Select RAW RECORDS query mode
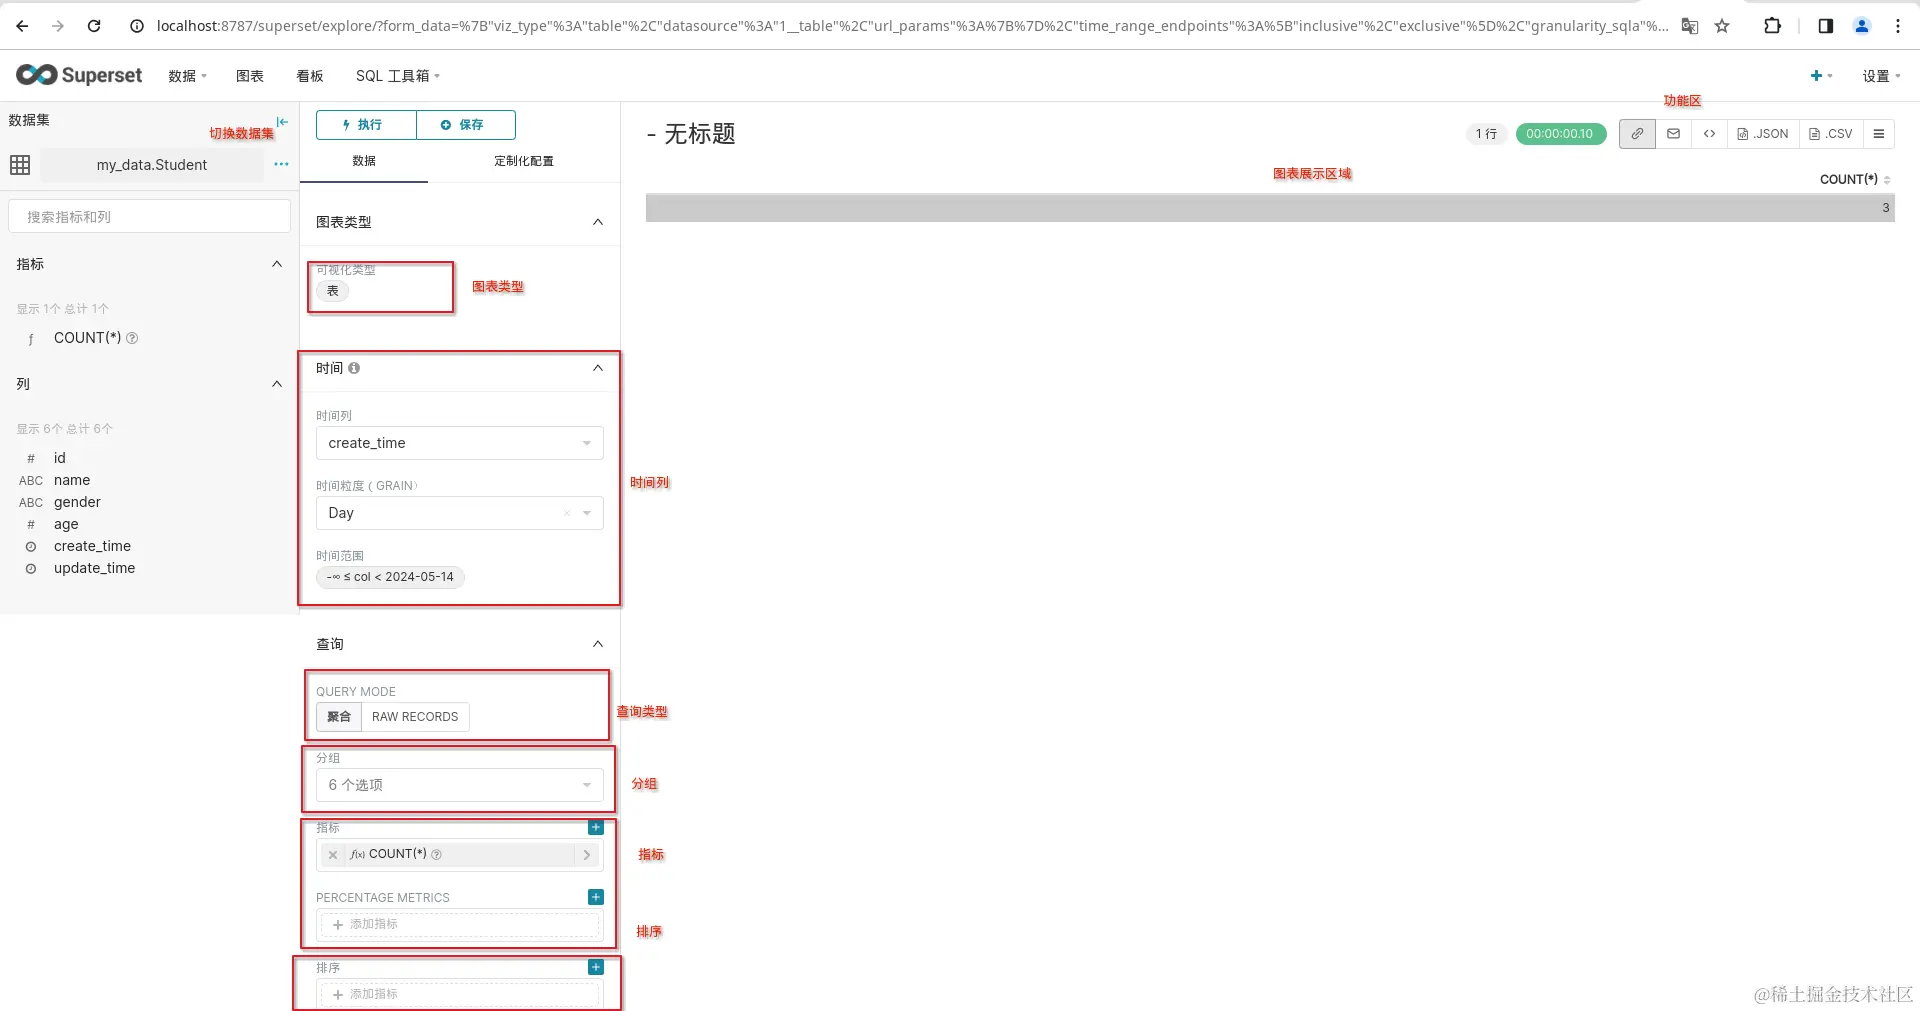Image resolution: width=1920 pixels, height=1011 pixels. coord(415,717)
